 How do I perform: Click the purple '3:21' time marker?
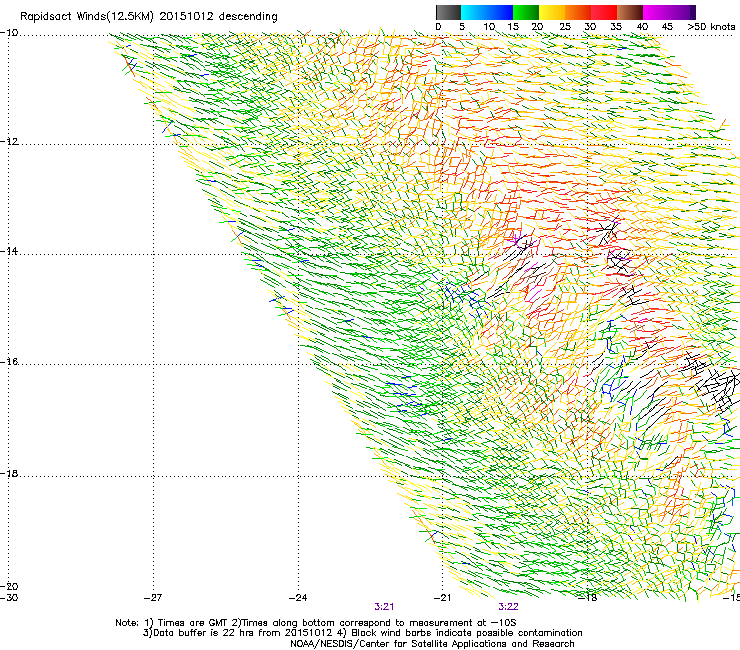[384, 607]
